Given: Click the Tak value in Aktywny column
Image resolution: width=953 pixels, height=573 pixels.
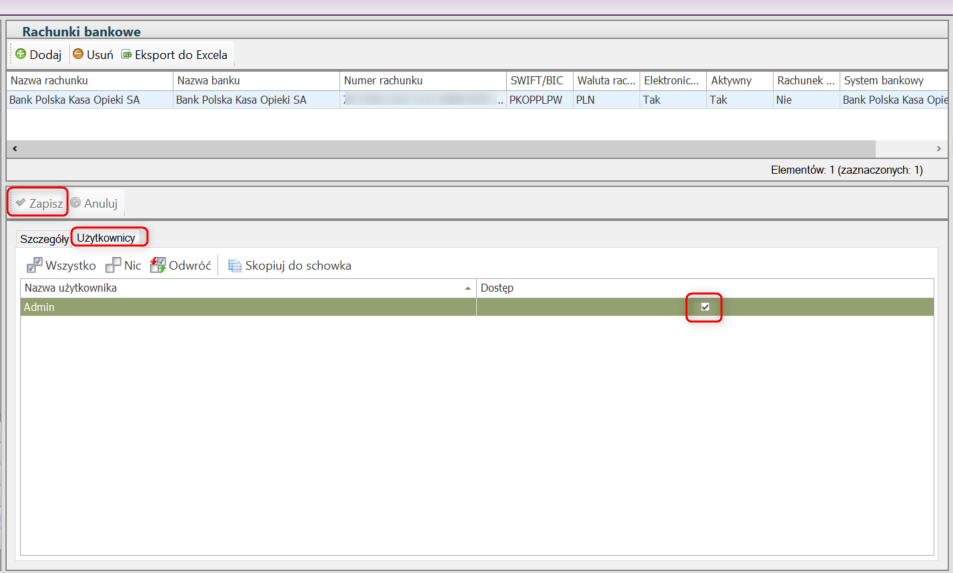Looking at the screenshot, I should tap(740, 100).
